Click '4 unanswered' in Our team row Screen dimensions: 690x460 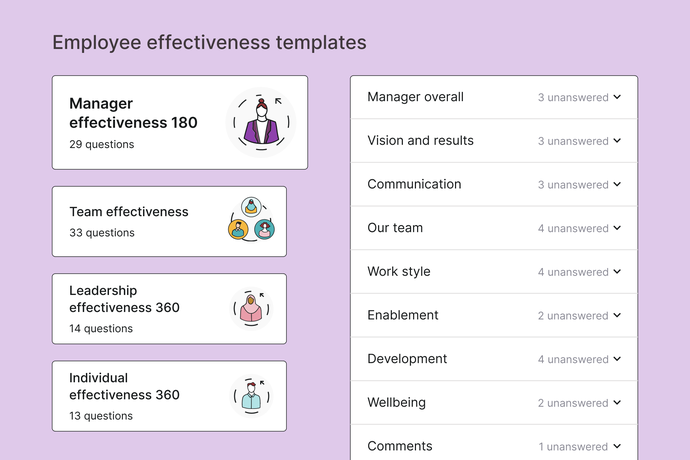click(573, 228)
